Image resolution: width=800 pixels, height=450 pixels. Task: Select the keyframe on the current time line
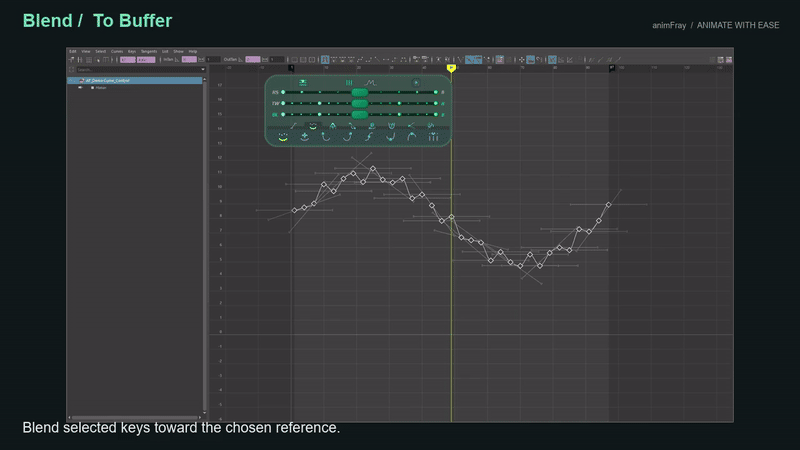pos(452,217)
